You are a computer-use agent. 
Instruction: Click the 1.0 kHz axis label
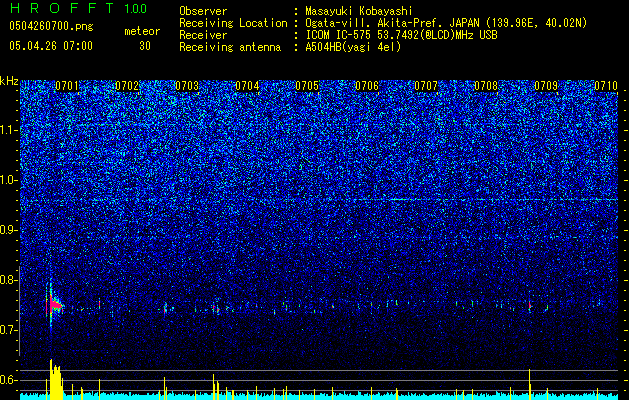tap(9, 180)
